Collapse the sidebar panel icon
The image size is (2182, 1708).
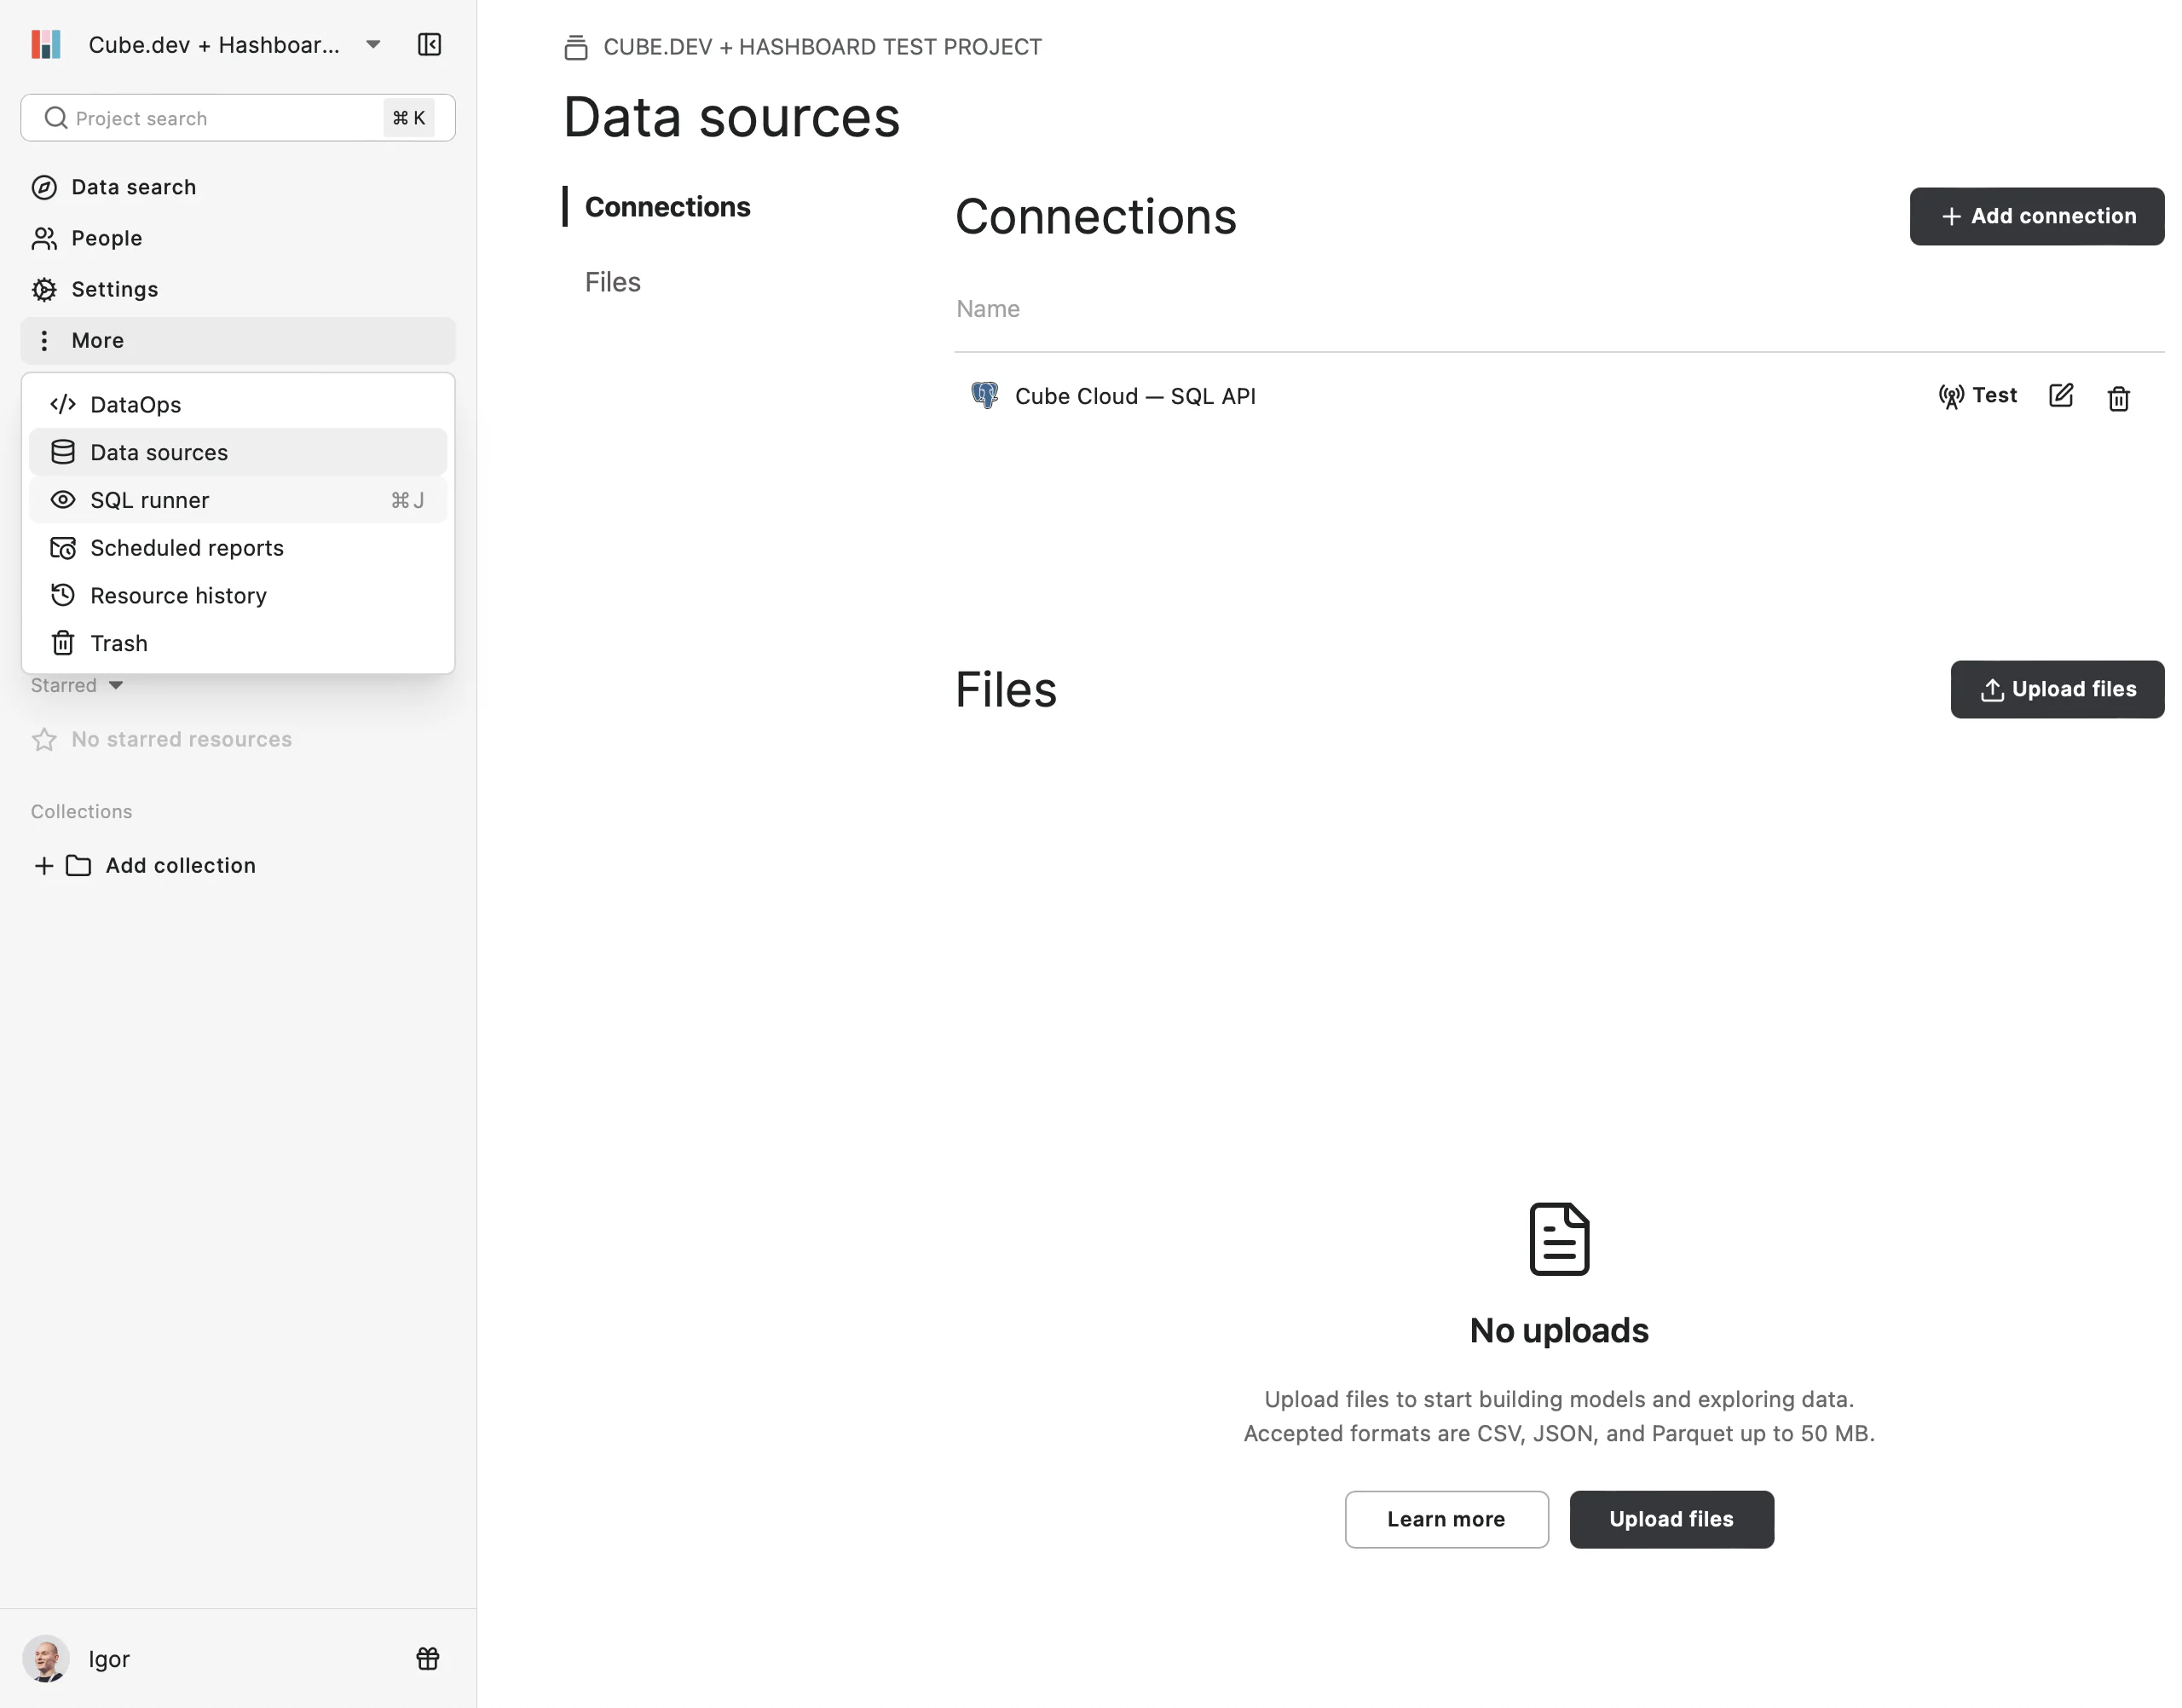(429, 45)
